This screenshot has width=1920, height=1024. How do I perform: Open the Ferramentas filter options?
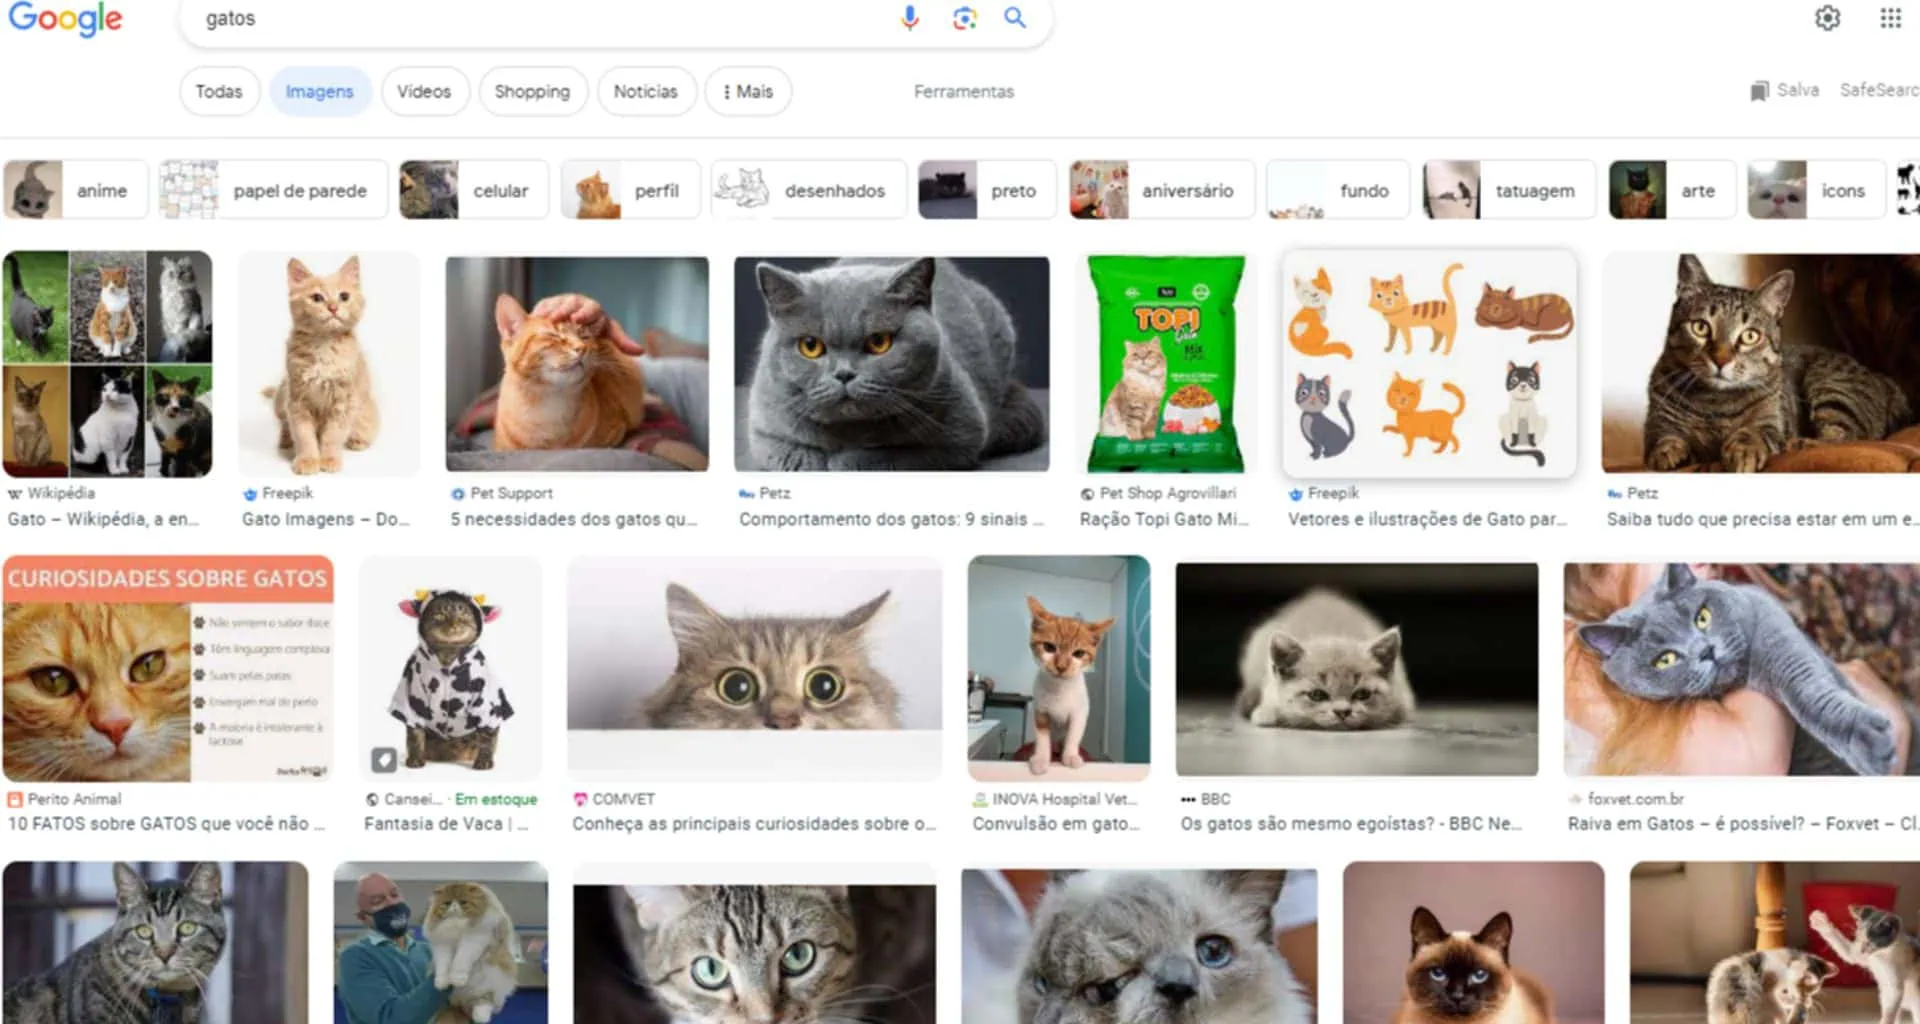(963, 92)
